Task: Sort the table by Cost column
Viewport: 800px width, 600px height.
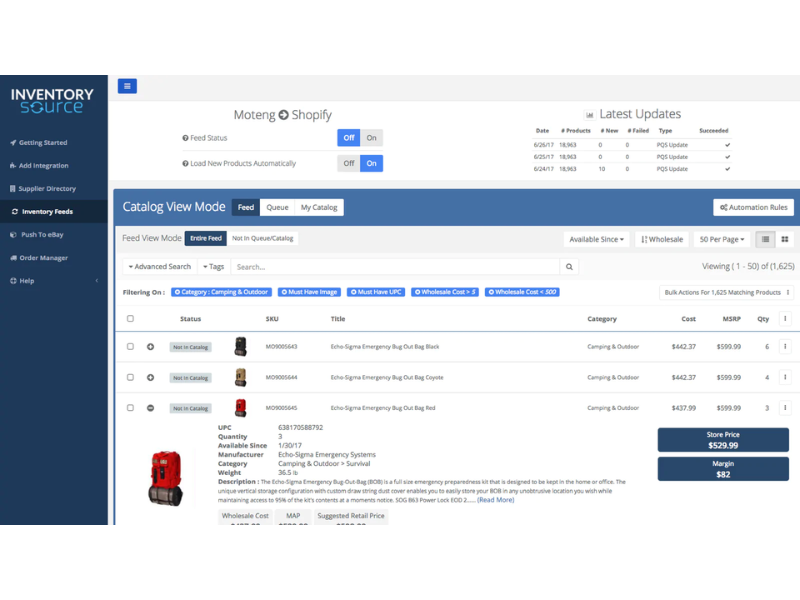Action: 688,319
